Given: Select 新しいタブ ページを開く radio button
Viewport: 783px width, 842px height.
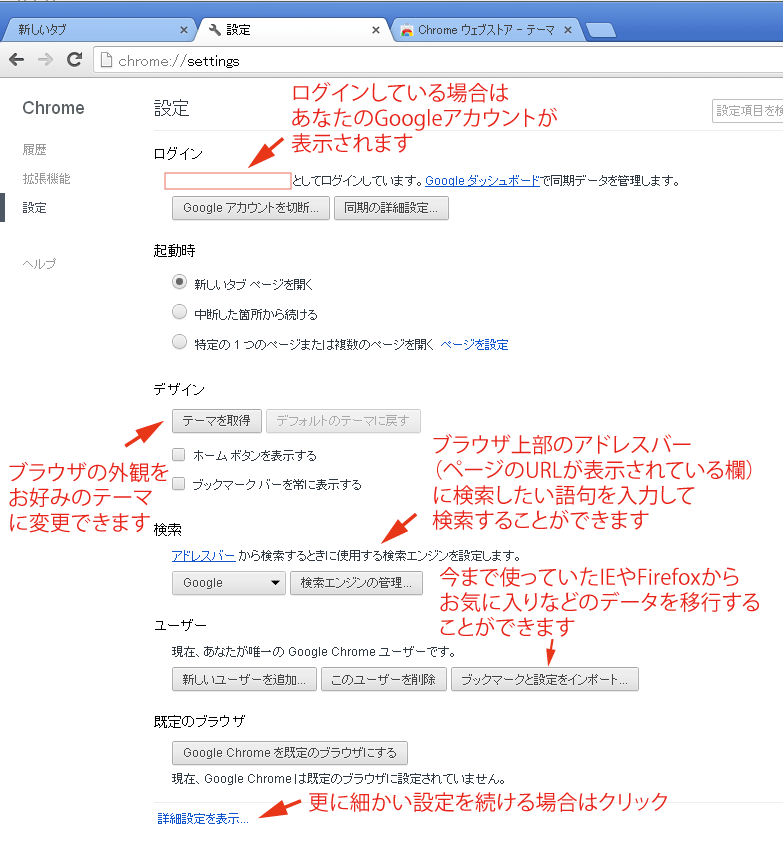Looking at the screenshot, I should 179,282.
